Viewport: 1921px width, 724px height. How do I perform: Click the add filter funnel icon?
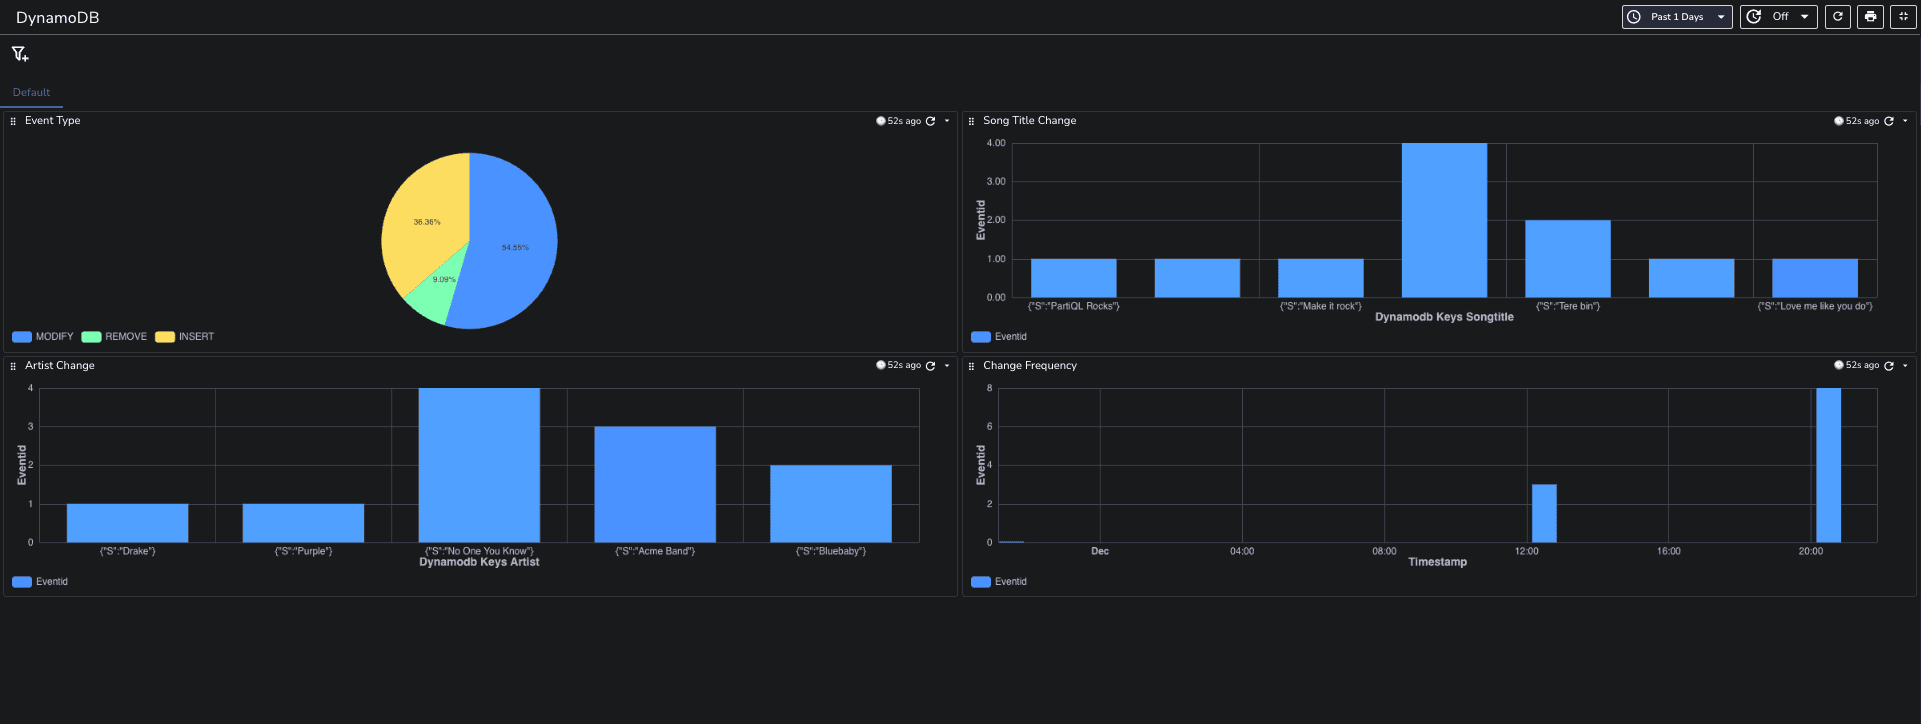tap(20, 54)
